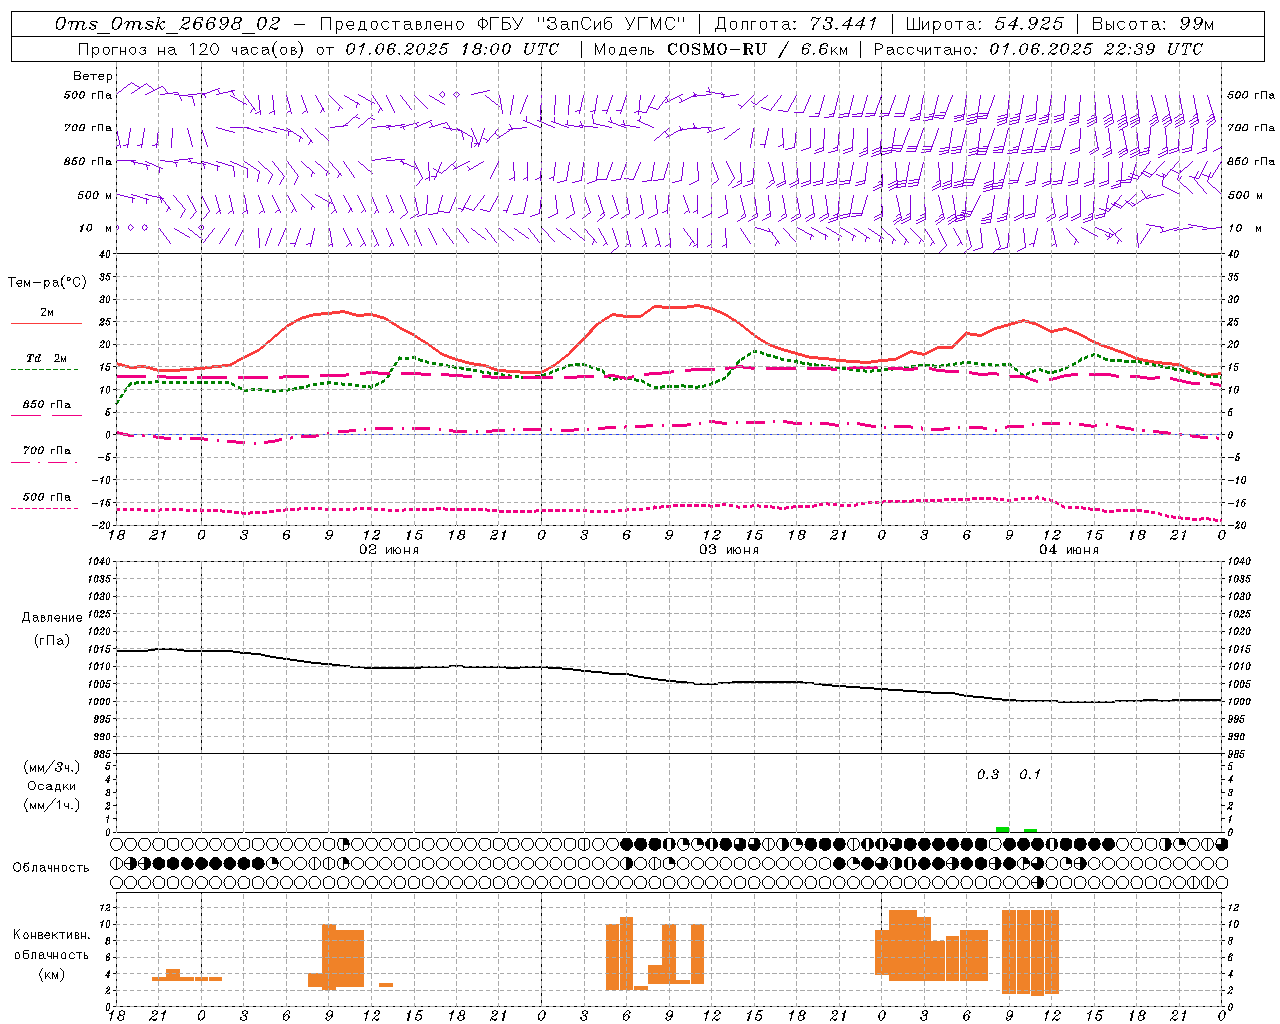This screenshot has width=1280, height=1024.
Task: Click forecast start time 01.06.2025 18:00 UTC
Action: pyautogui.click(x=452, y=49)
